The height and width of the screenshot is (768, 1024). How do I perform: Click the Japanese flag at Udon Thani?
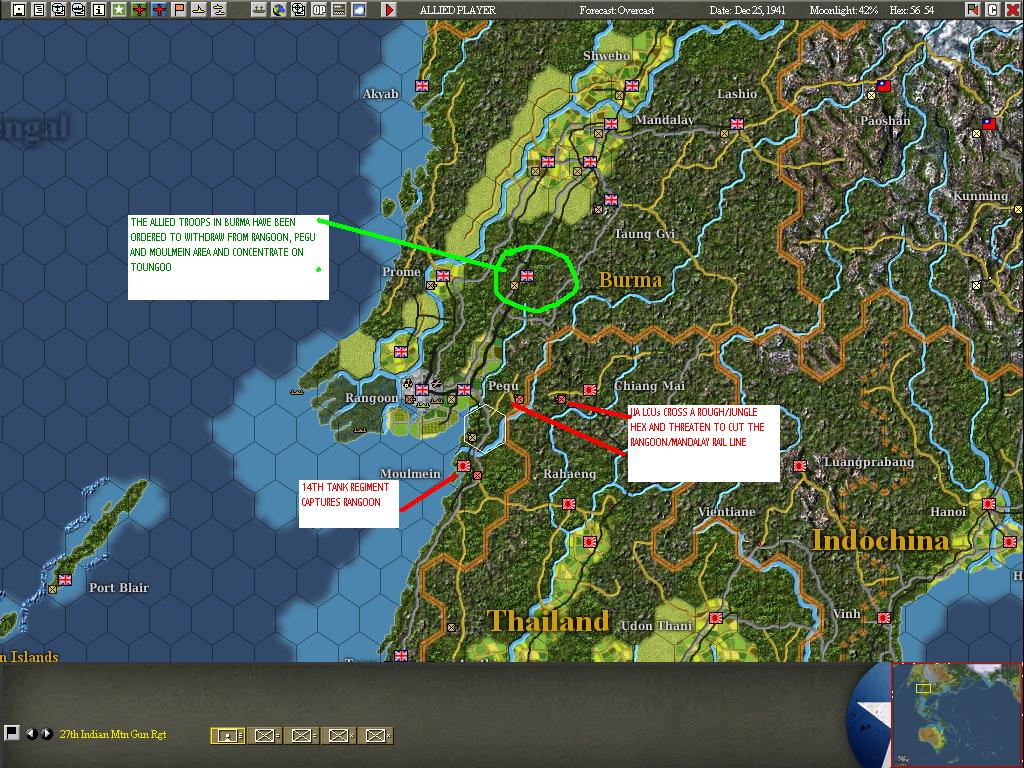point(716,617)
